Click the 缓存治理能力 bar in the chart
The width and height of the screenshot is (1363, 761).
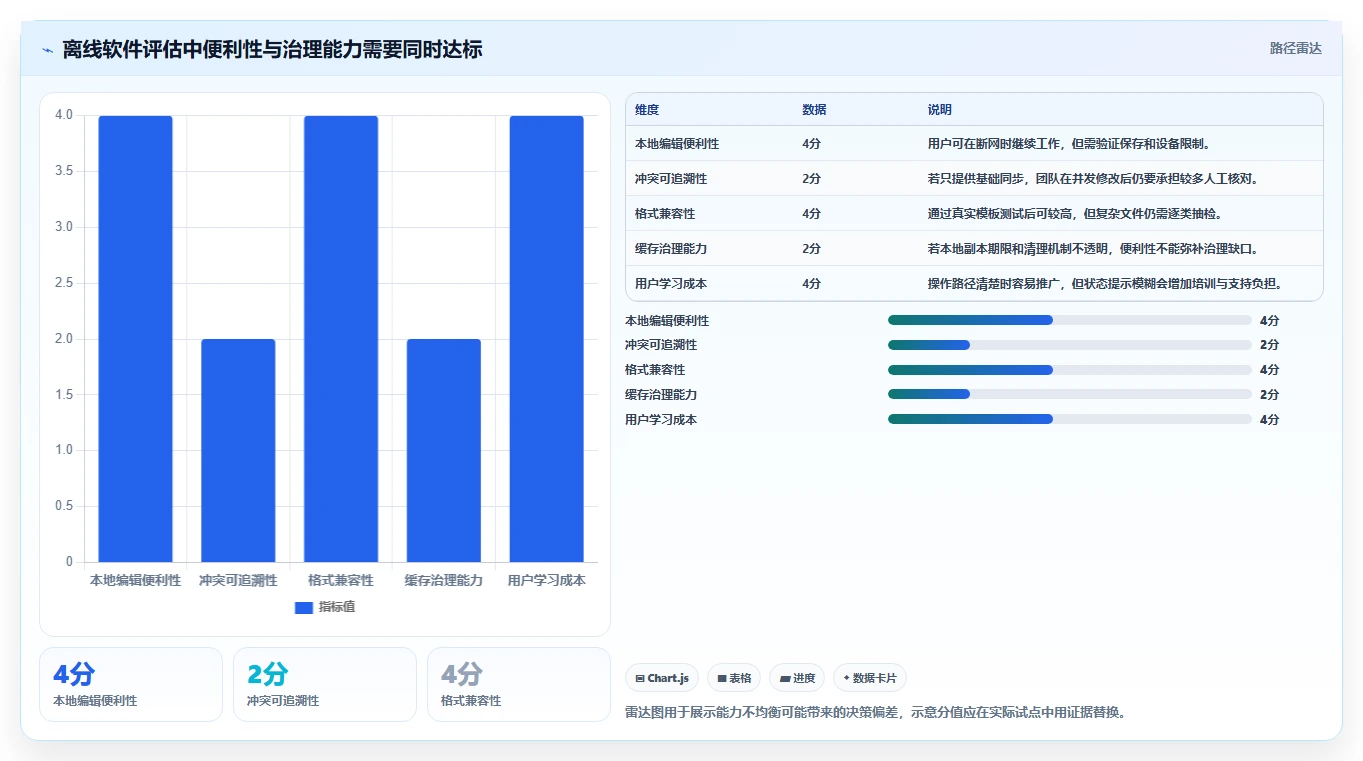click(444, 450)
